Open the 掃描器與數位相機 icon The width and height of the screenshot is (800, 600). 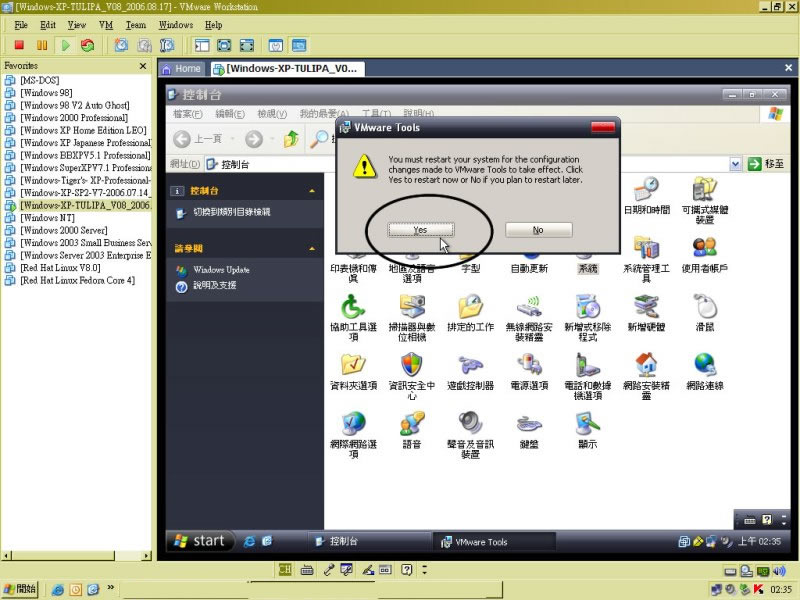pyautogui.click(x=412, y=317)
